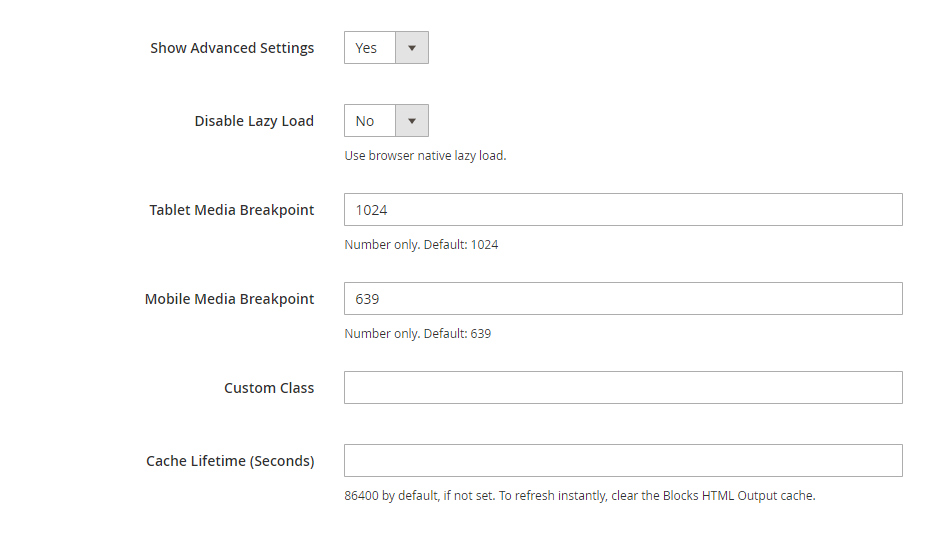Click the 'Number only. Default: 1024' hint

tap(421, 245)
